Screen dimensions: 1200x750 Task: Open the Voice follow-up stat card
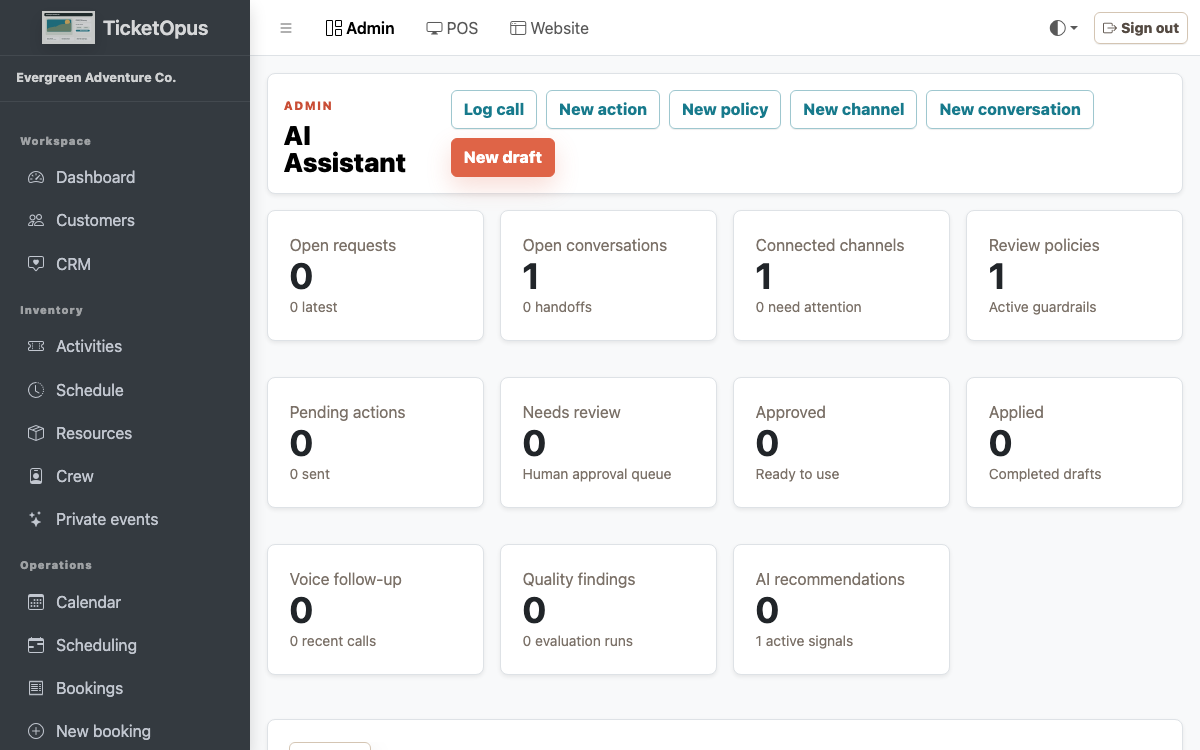coord(375,609)
